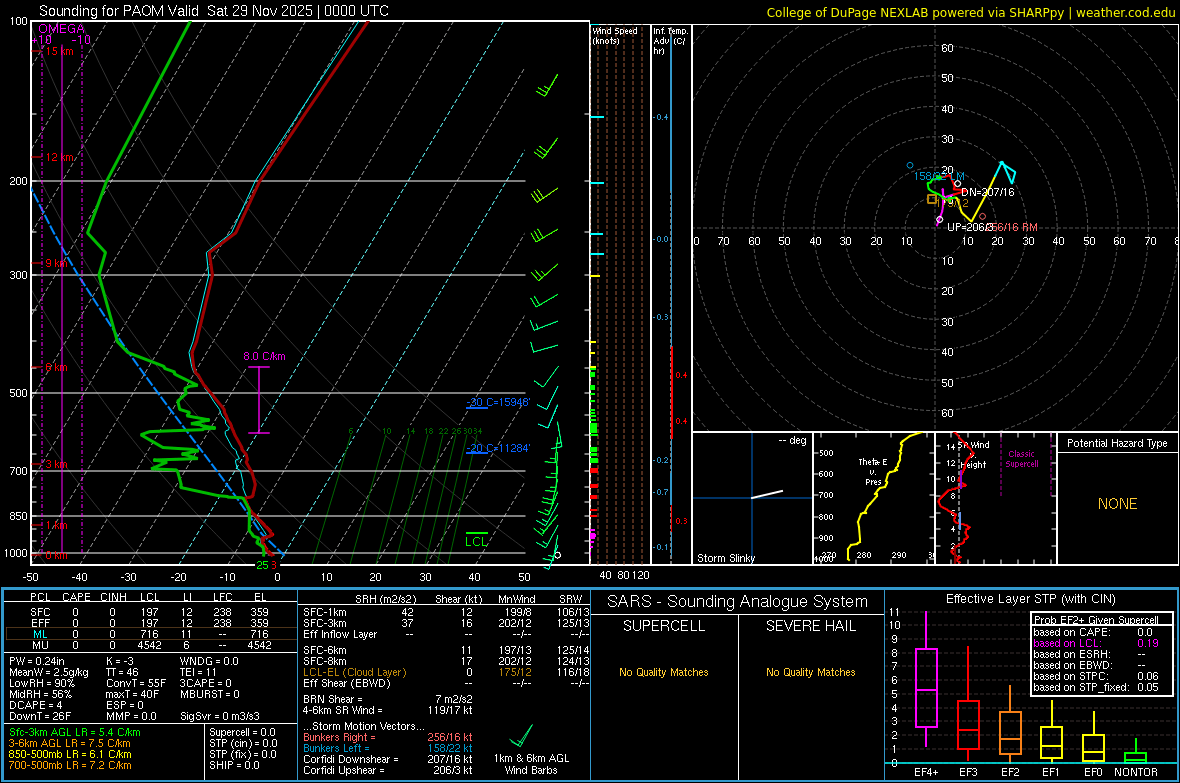Click the blue 'Bunkers Left =' label
Viewport: 1180px width, 783px height.
(336, 748)
